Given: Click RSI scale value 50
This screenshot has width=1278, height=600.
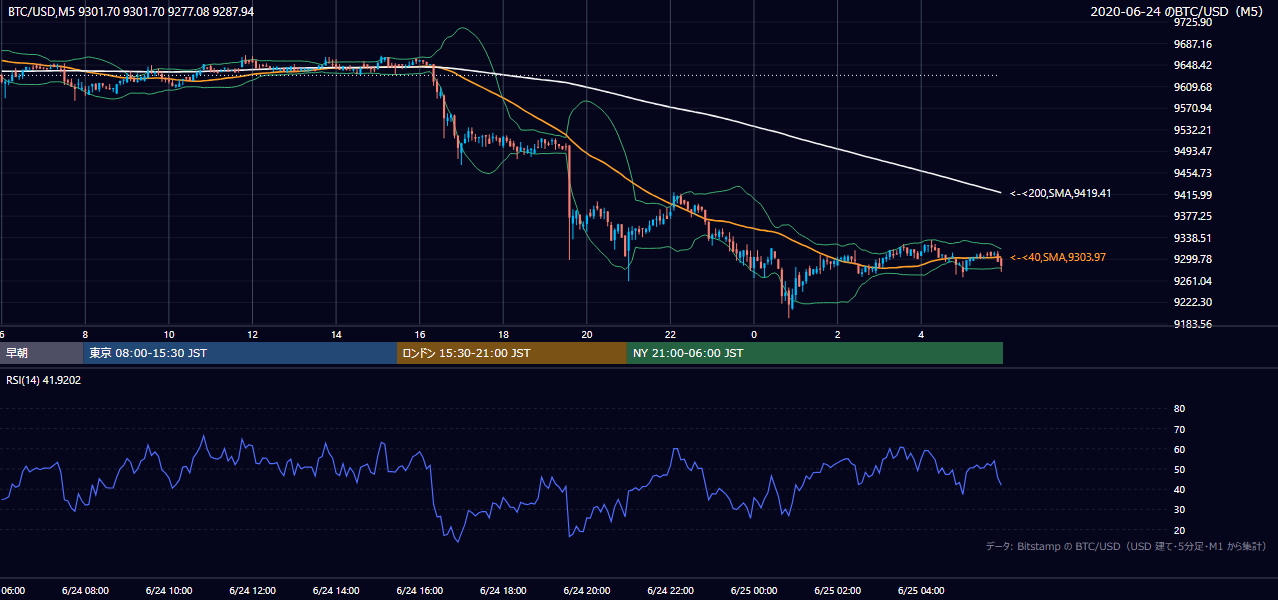Looking at the screenshot, I should point(1179,469).
